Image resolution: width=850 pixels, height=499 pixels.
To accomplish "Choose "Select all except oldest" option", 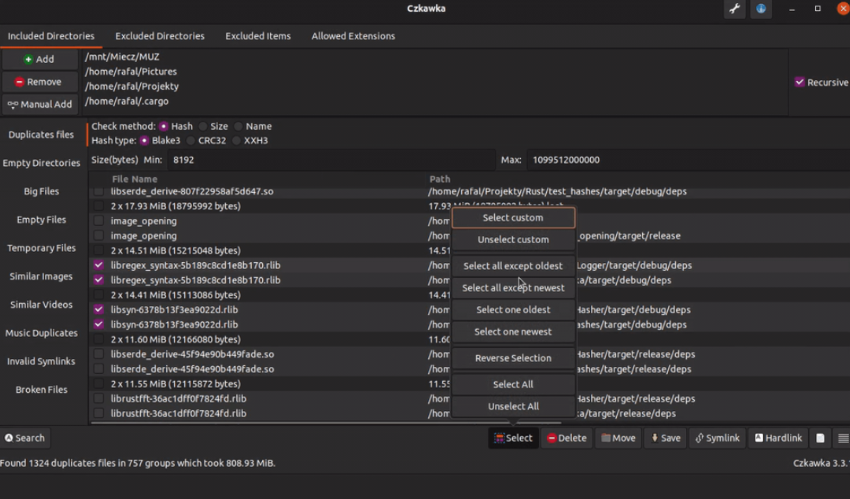I will (513, 266).
